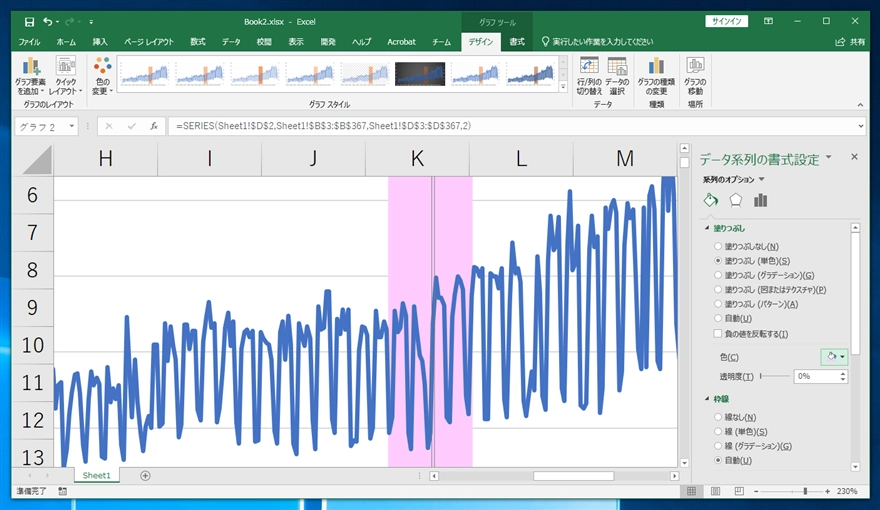880x510 pixels.
Task: Click the formula bar Enter checkmark icon
Action: coord(131,126)
